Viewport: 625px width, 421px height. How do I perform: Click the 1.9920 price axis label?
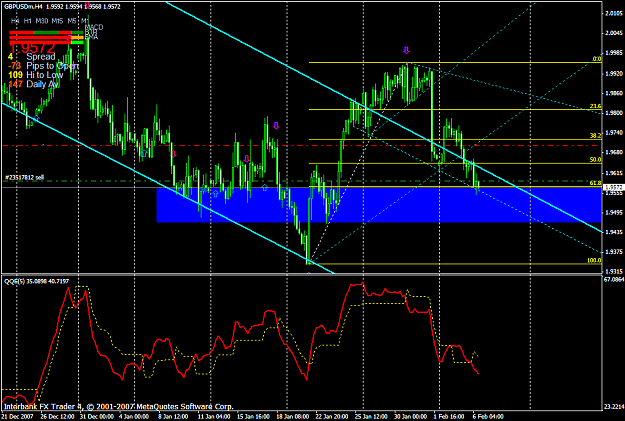(x=614, y=73)
